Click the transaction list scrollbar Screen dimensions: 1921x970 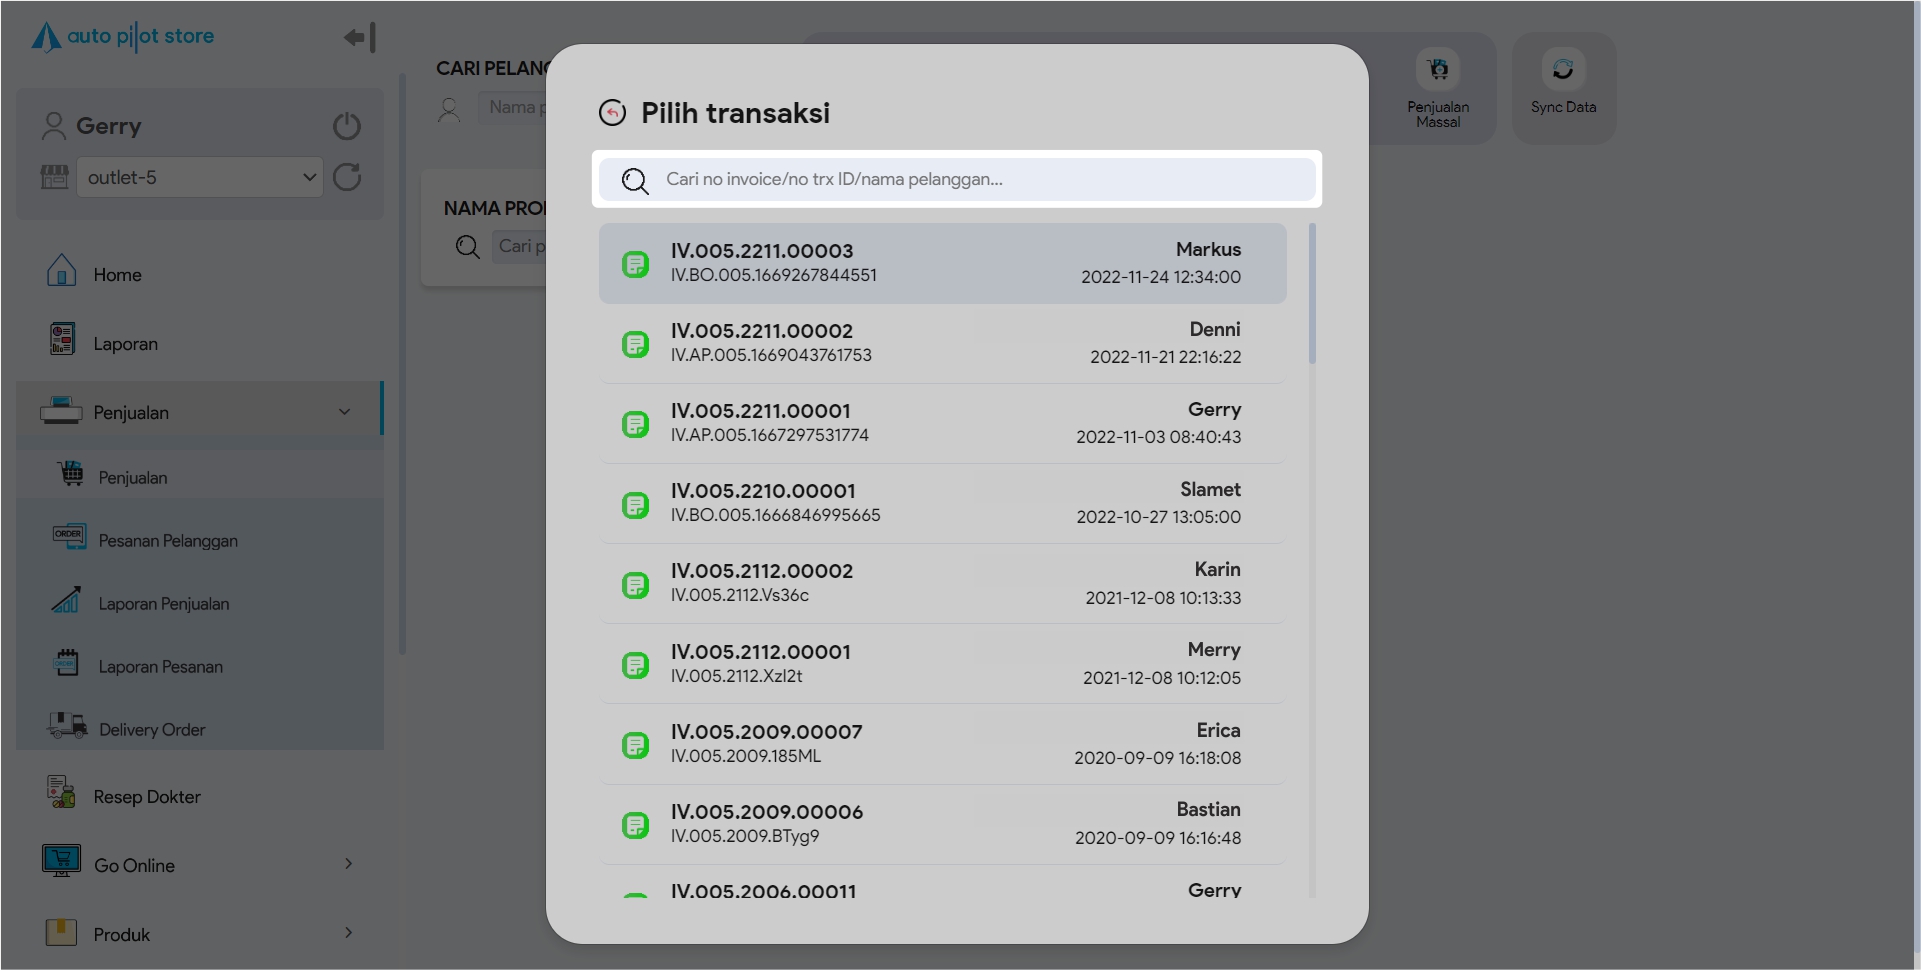pyautogui.click(x=1311, y=294)
